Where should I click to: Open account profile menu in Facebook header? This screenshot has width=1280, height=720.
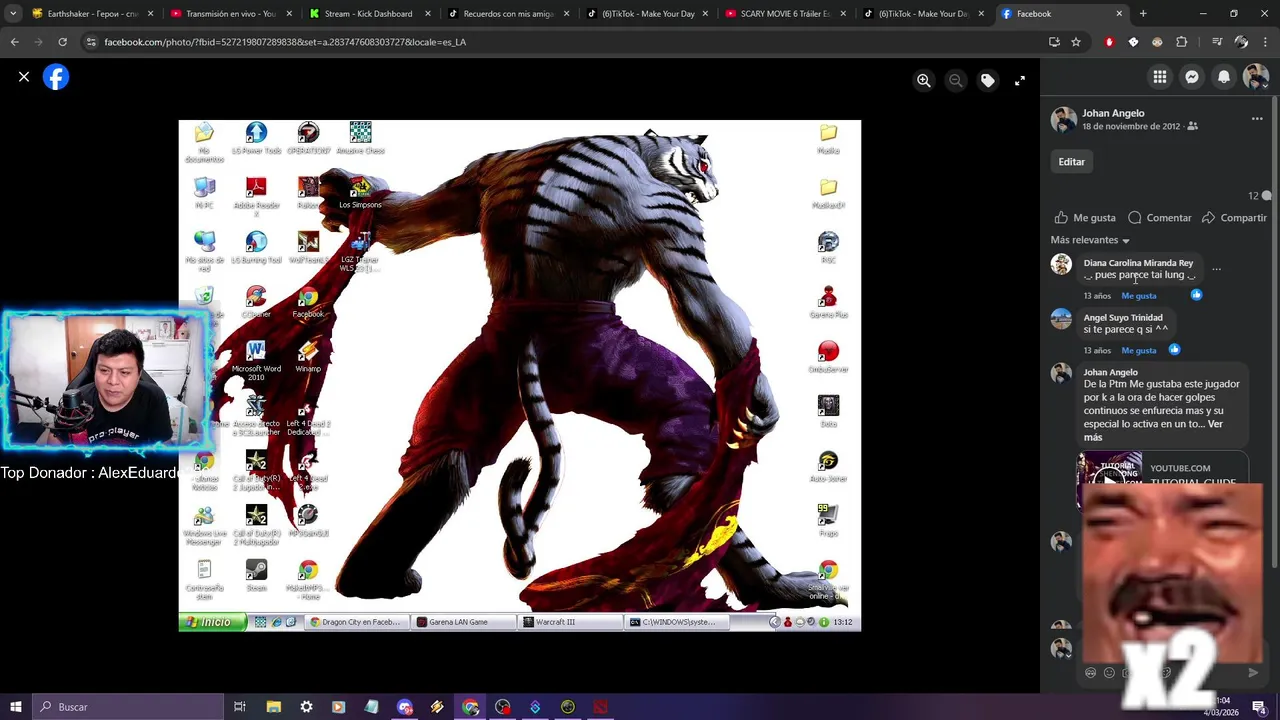coord(1256,77)
